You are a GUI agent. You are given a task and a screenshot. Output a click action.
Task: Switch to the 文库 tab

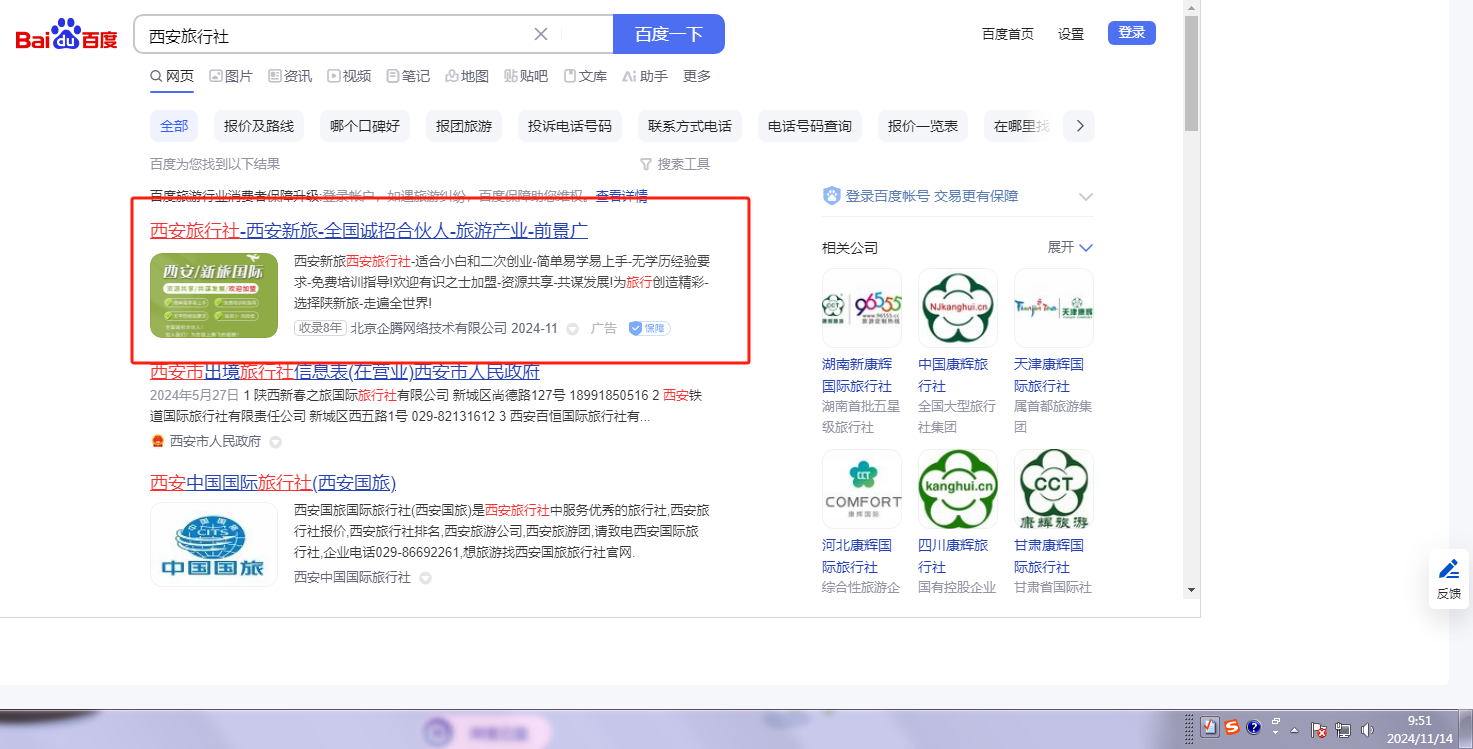click(x=585, y=76)
